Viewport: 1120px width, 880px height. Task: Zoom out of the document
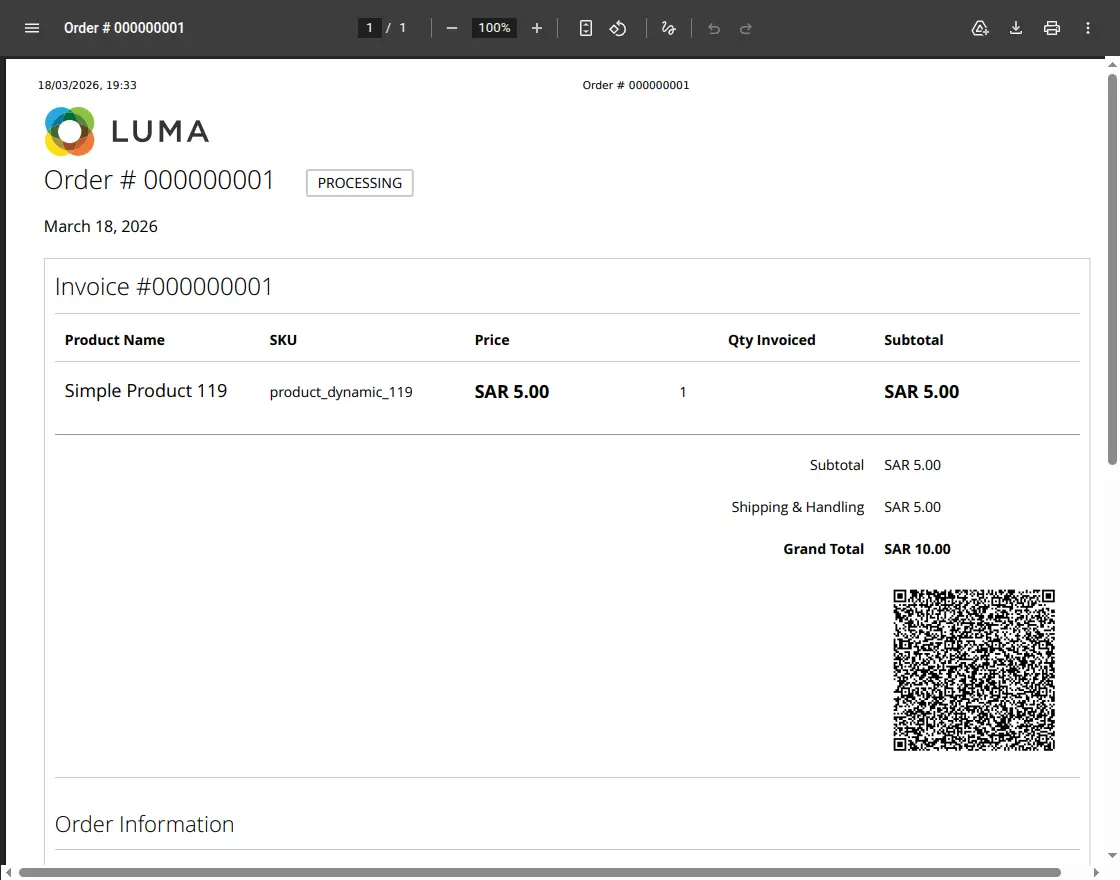click(x=452, y=28)
